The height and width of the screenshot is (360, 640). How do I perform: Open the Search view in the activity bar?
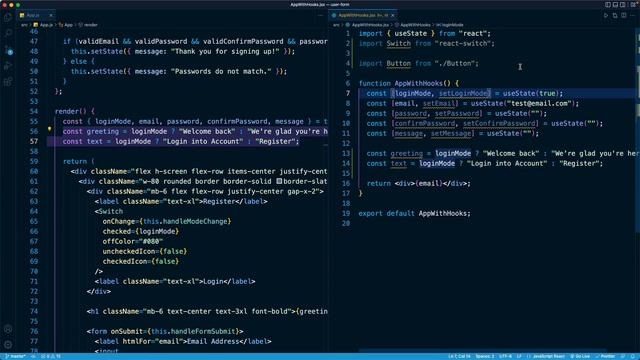click(8, 33)
